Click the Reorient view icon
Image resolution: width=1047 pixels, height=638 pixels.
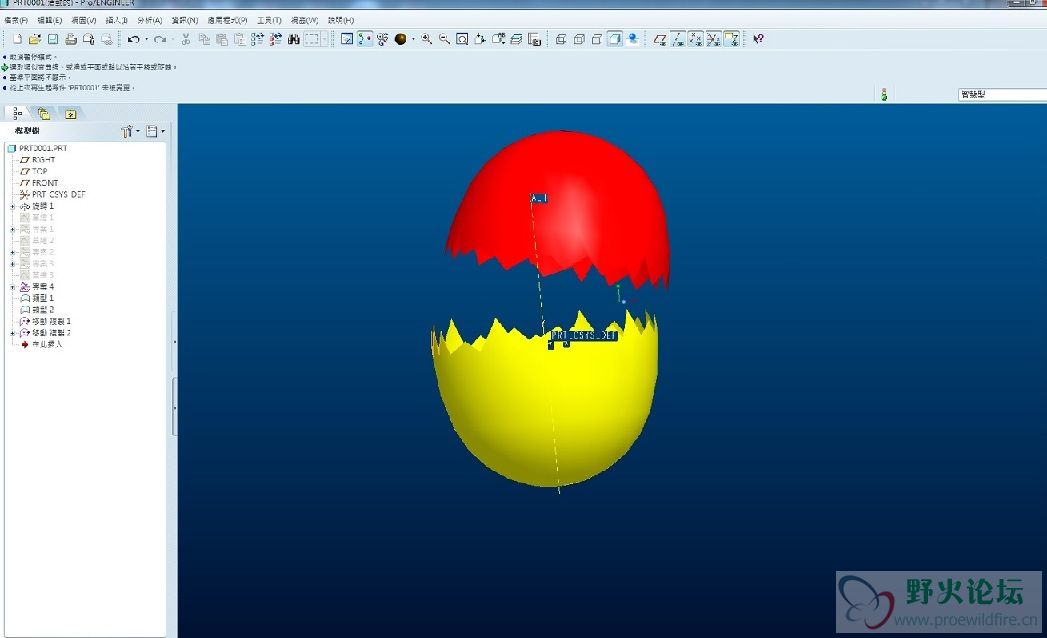480,39
